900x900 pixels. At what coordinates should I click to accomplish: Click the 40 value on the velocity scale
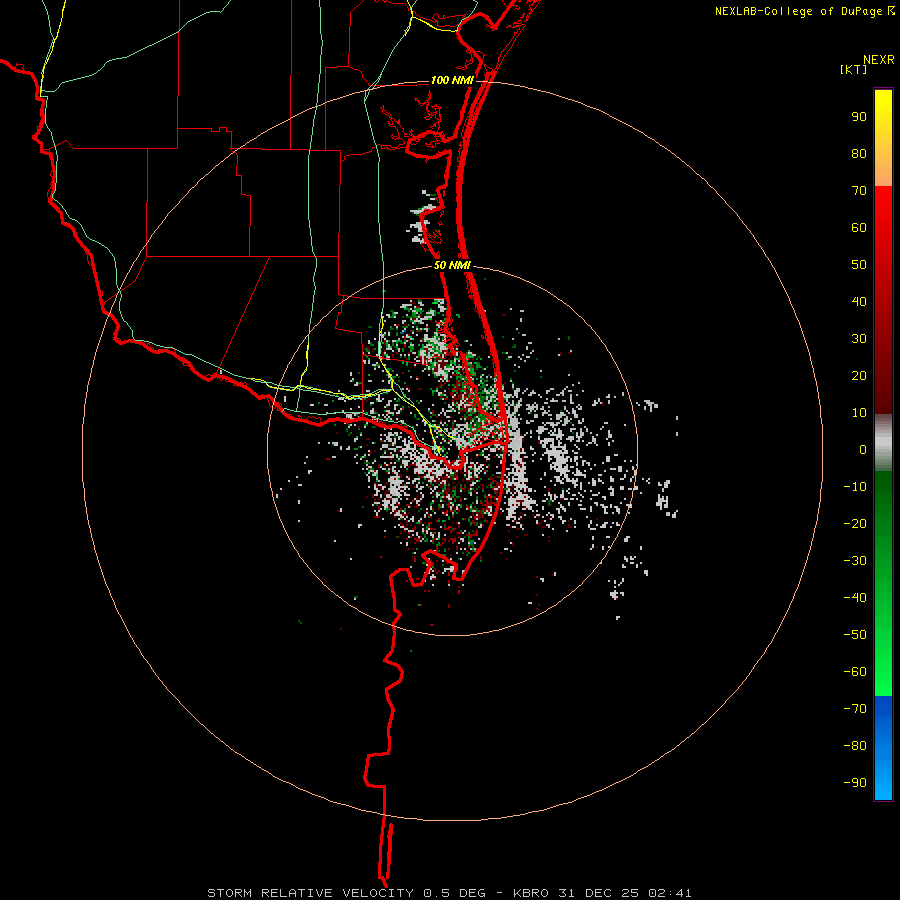click(x=859, y=301)
